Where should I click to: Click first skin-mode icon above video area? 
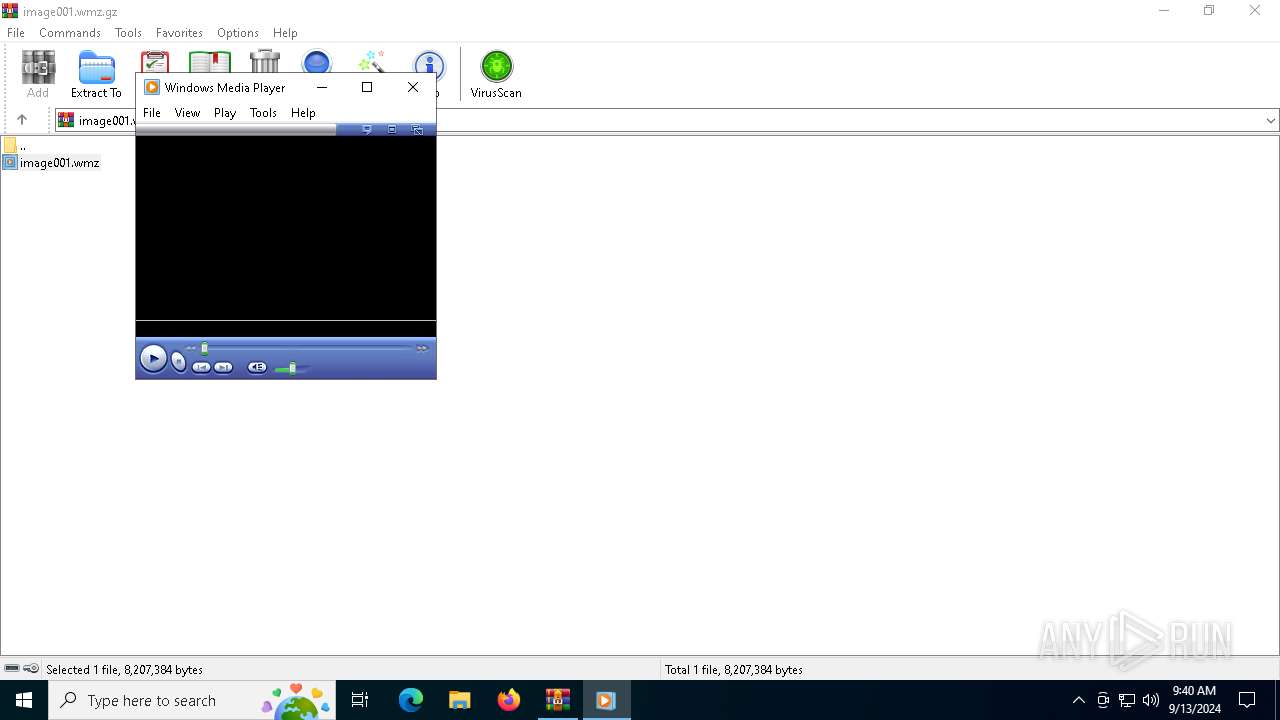click(367, 129)
